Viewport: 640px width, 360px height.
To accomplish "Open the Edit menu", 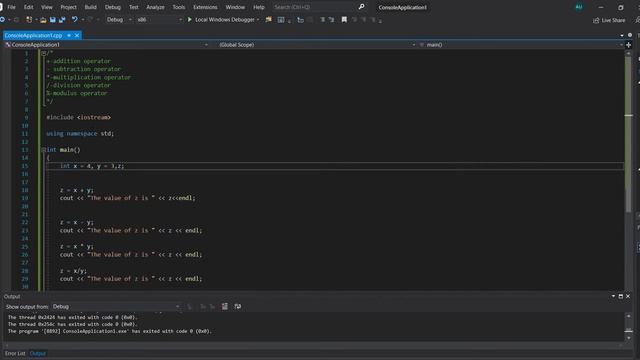I will tap(29, 7).
